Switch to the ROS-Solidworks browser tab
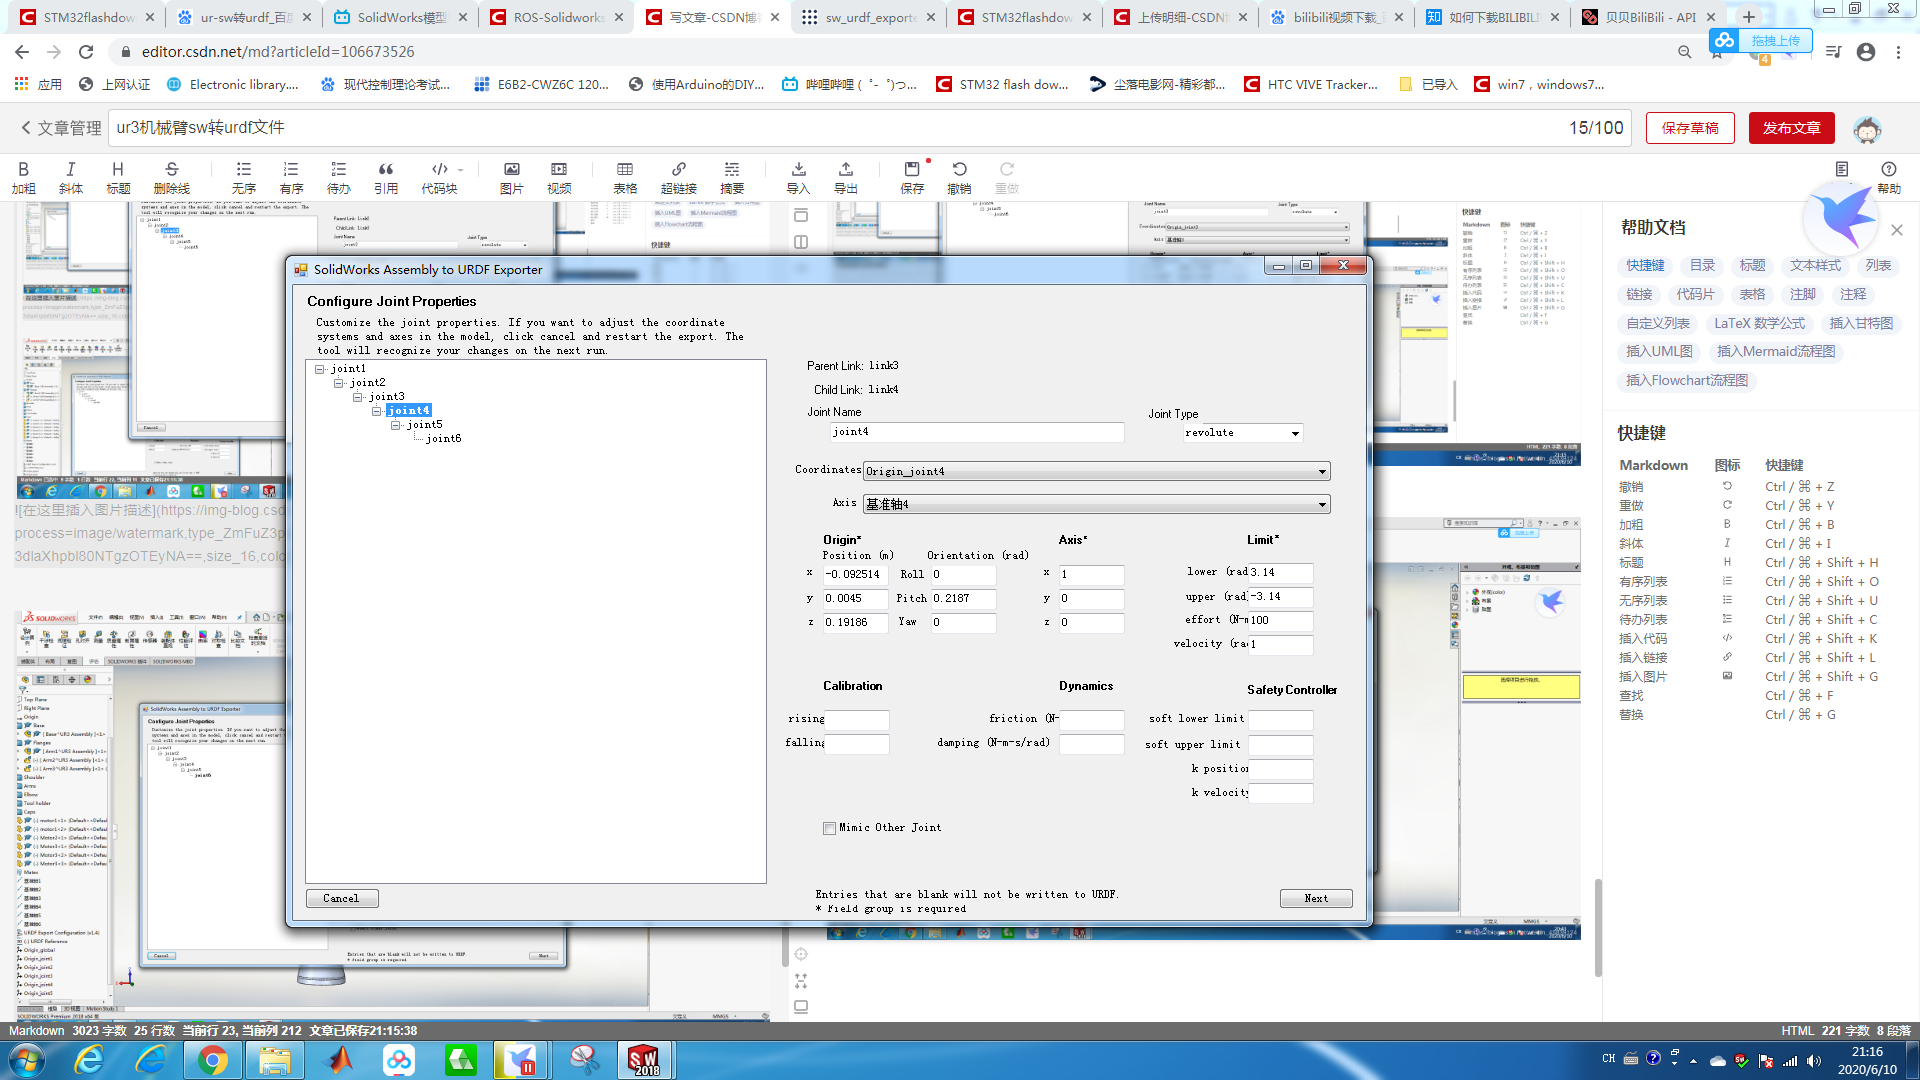The height and width of the screenshot is (1080, 1920). 558,17
